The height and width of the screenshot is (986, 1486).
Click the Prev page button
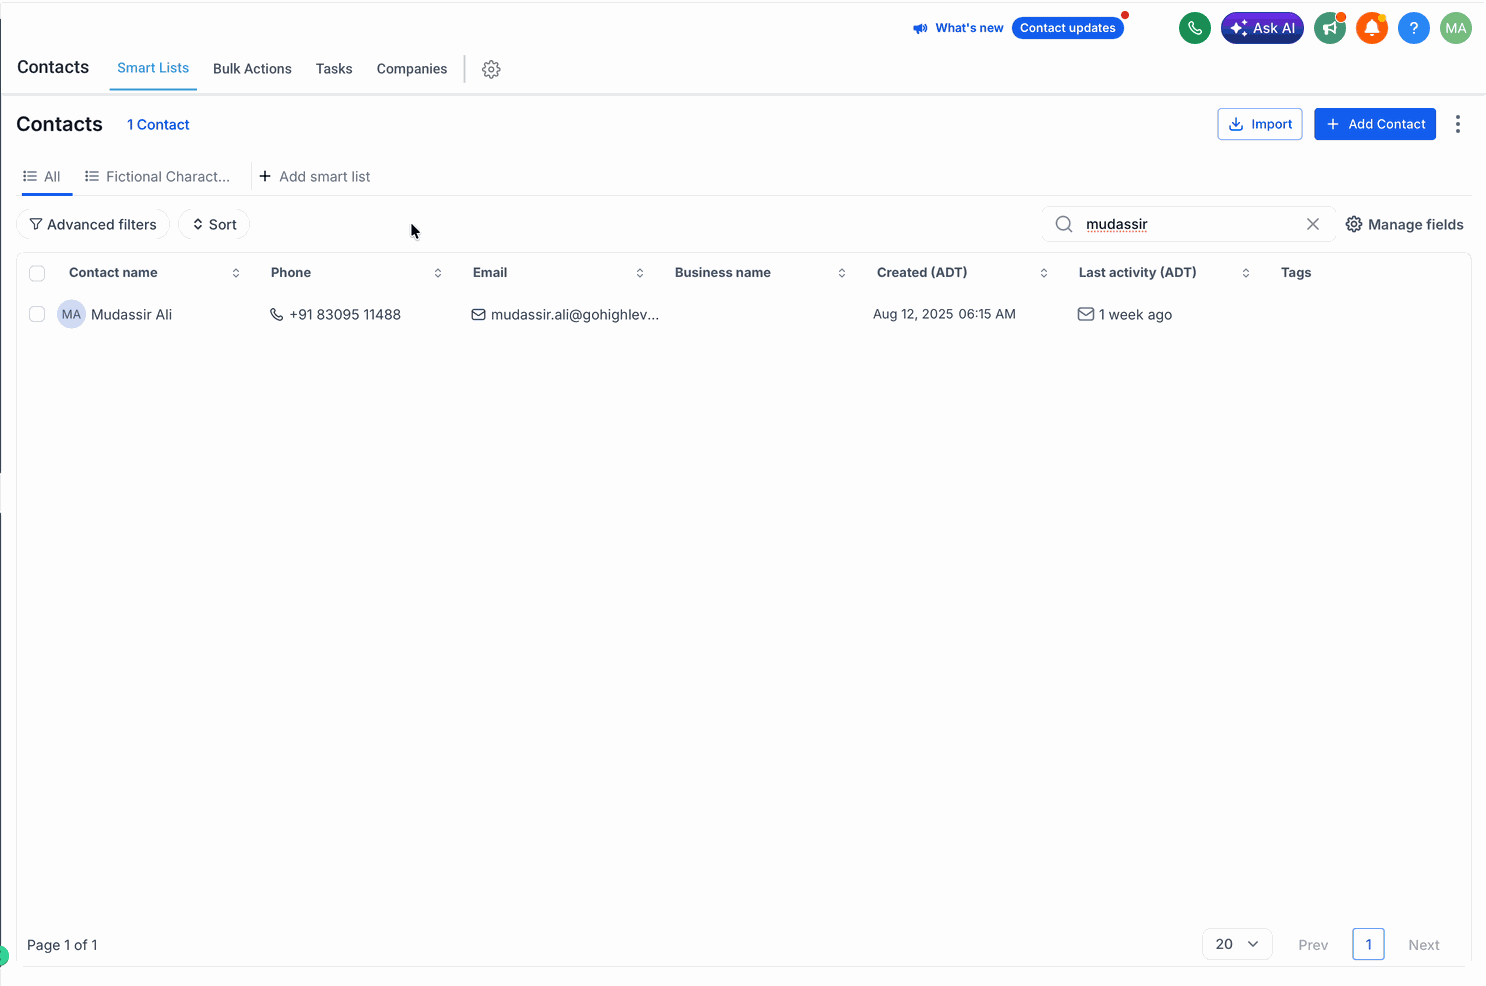pos(1313,945)
